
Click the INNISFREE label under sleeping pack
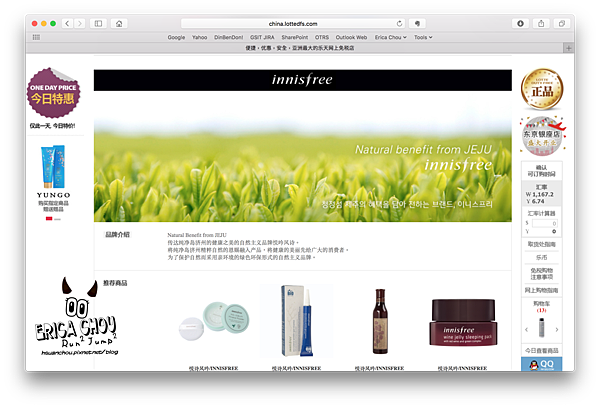(463, 368)
